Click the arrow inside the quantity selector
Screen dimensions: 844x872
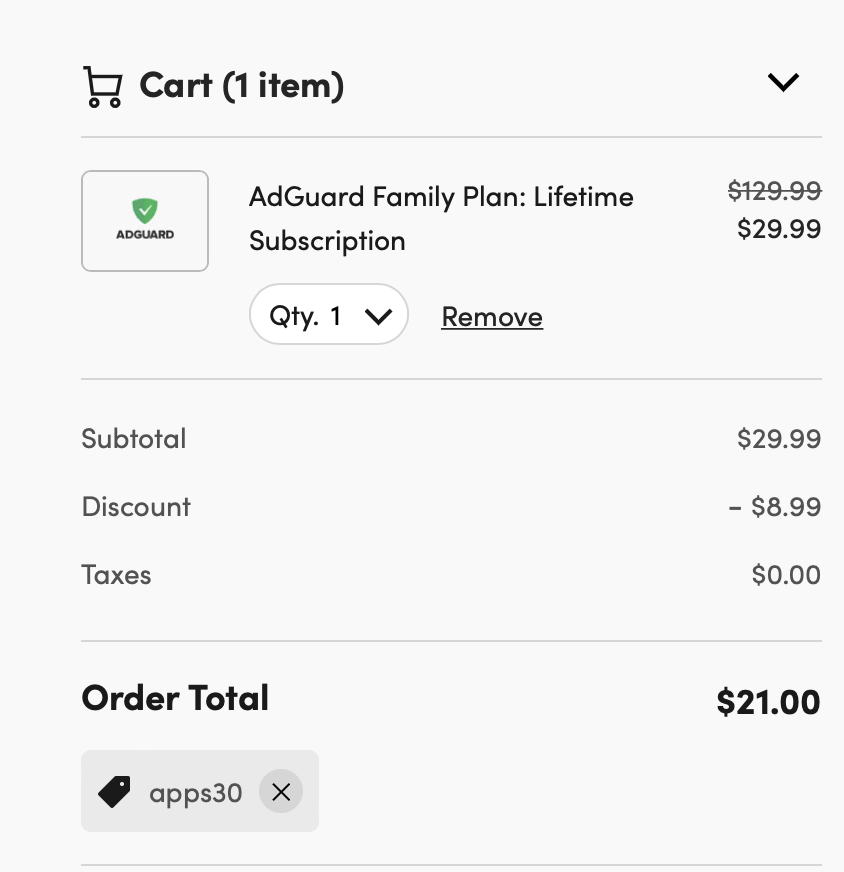click(x=379, y=317)
